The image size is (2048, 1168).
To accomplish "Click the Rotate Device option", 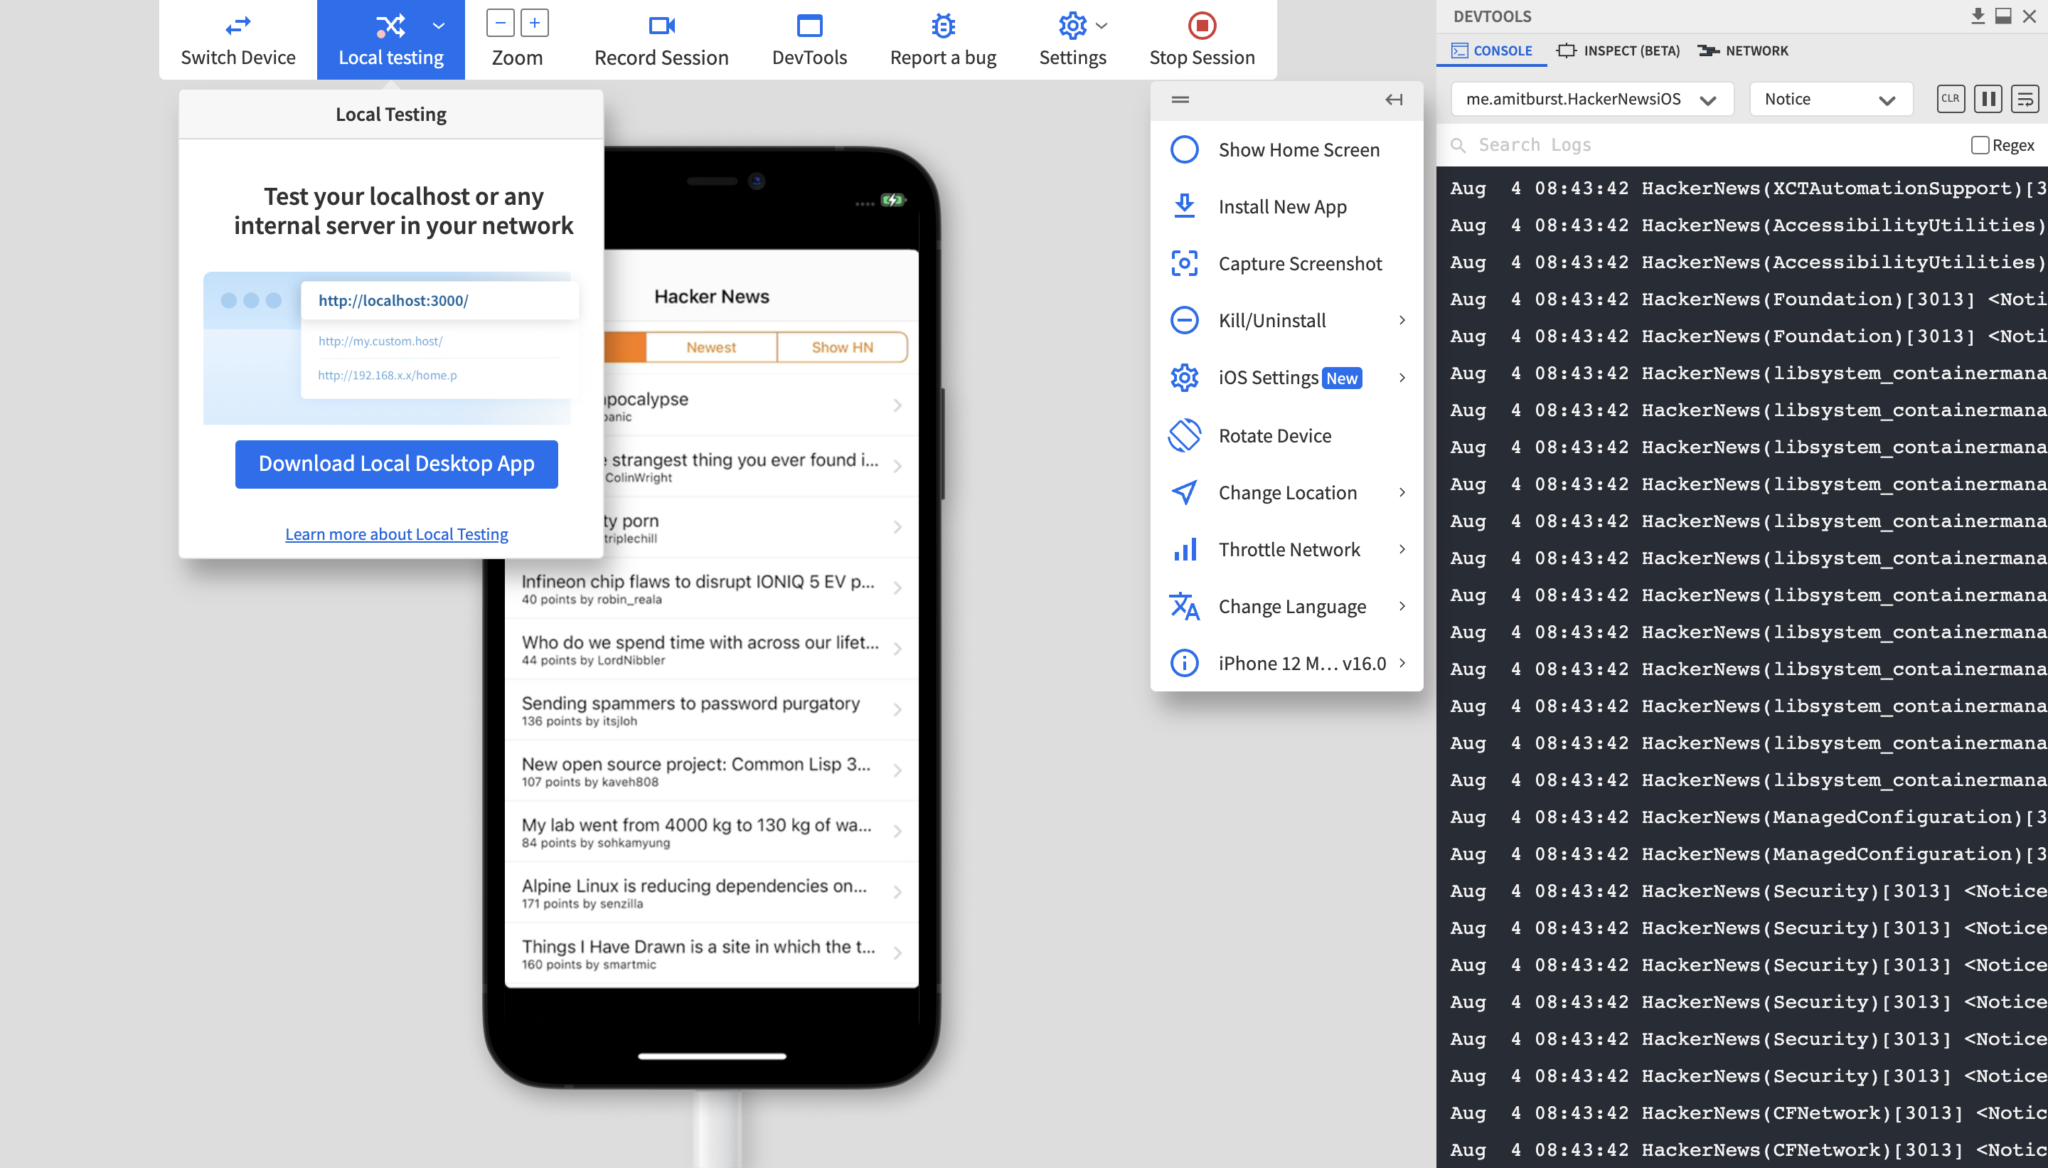I will 1274,436.
